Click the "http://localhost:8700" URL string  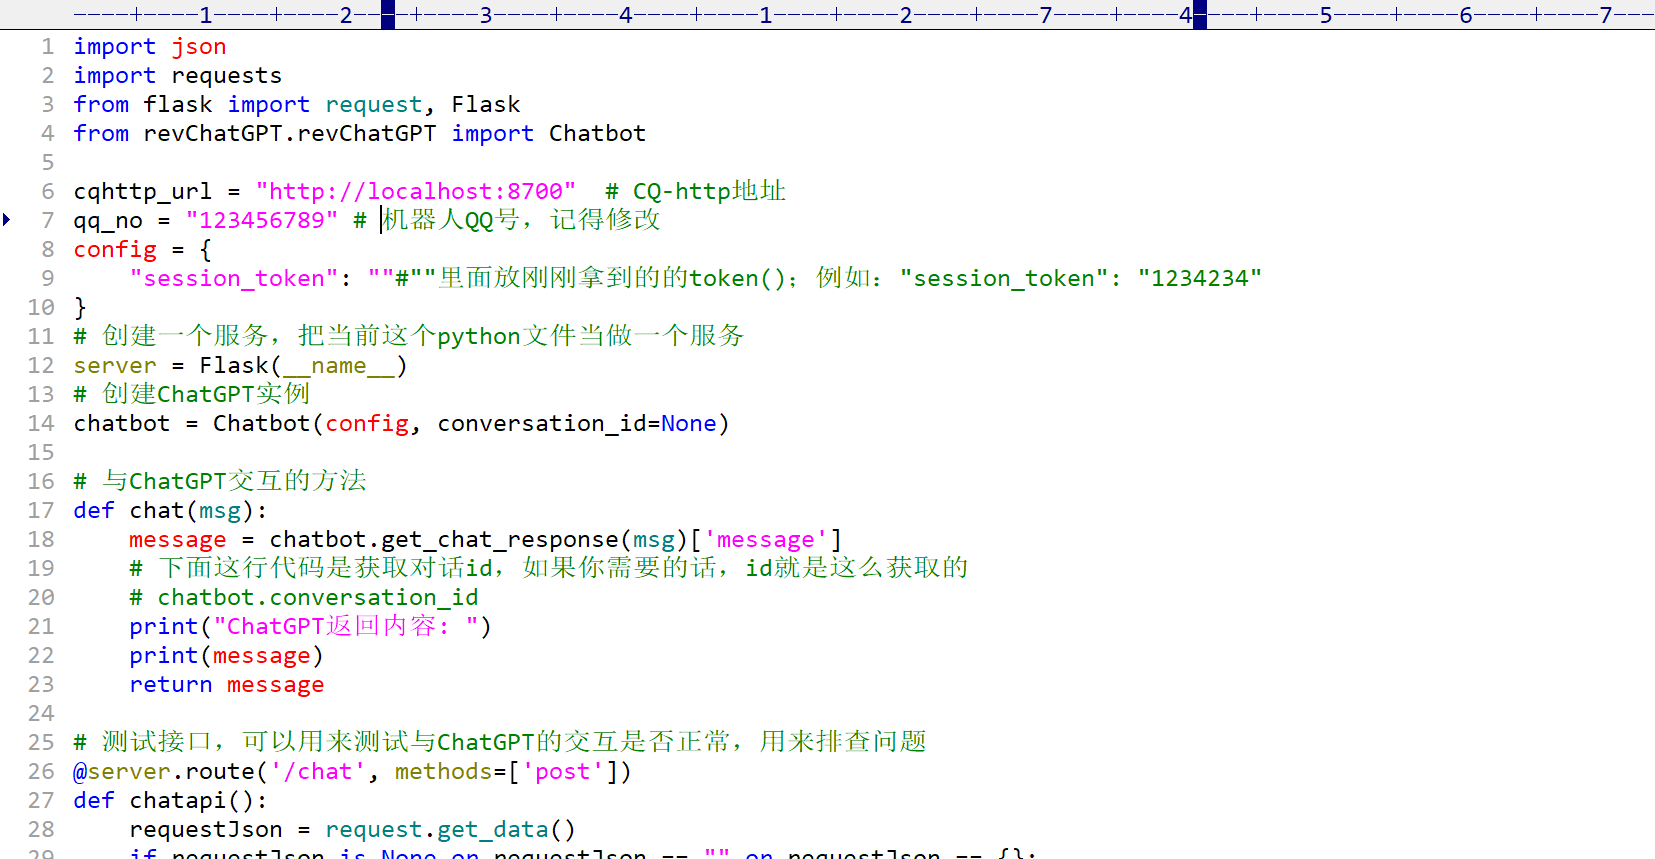point(416,191)
